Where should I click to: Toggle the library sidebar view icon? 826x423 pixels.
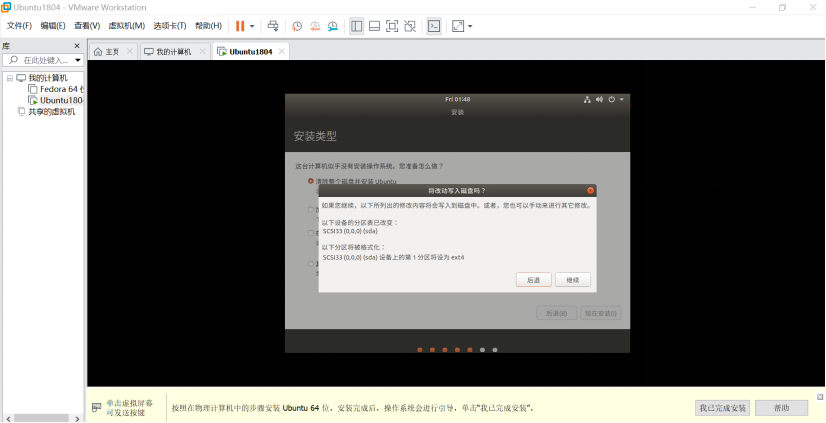357,26
